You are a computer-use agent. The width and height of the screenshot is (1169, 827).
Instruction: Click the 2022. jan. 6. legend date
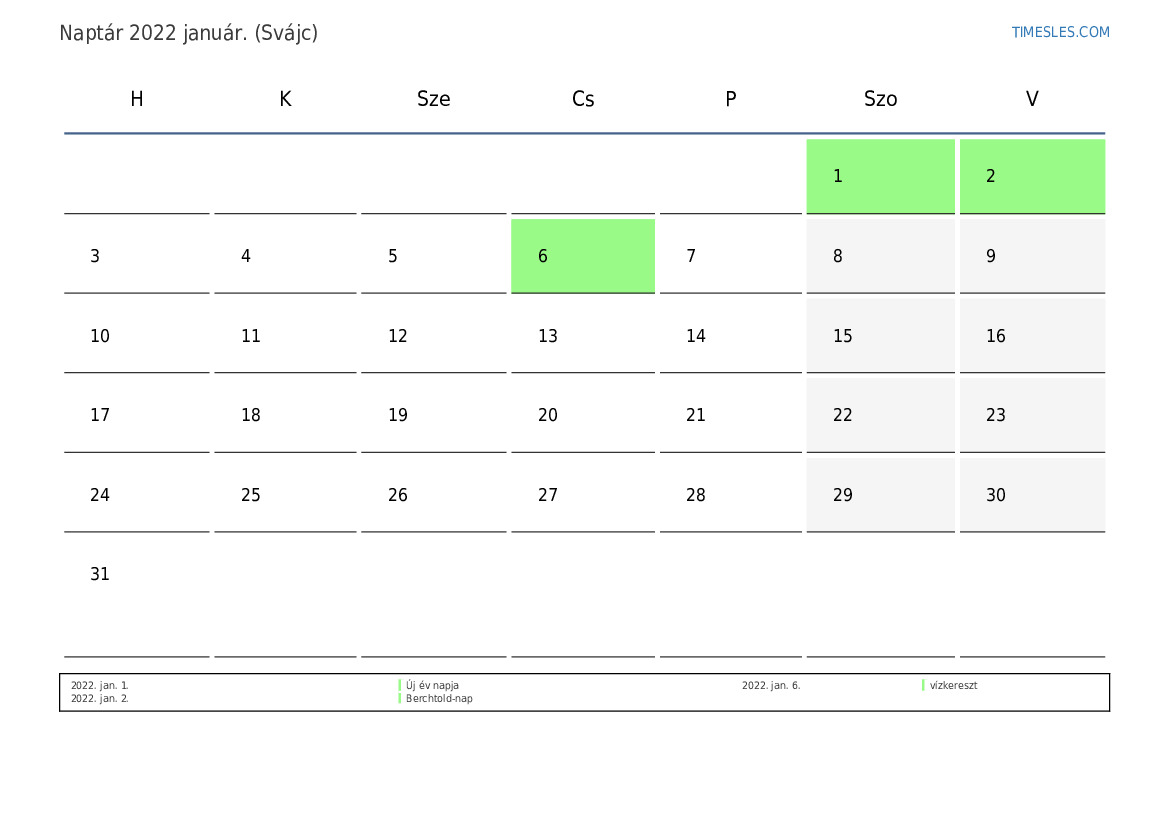(771, 686)
